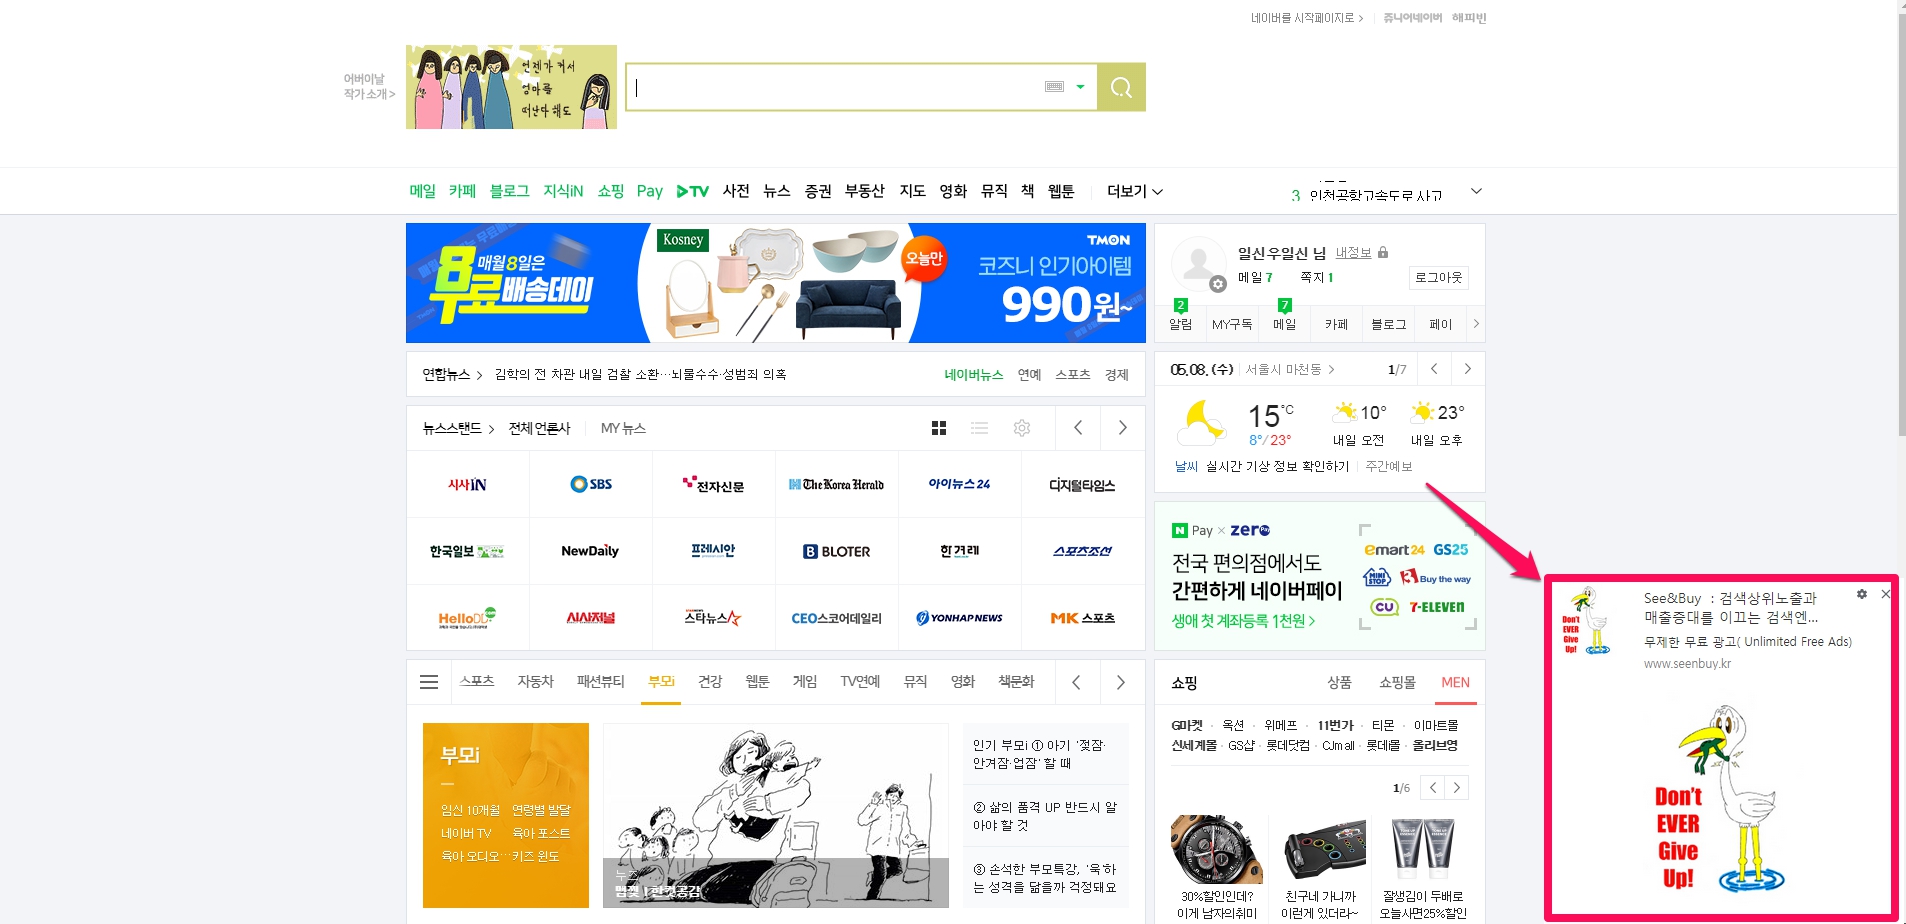Go to previous shopping items page
This screenshot has height=924, width=1906.
click(x=1433, y=788)
